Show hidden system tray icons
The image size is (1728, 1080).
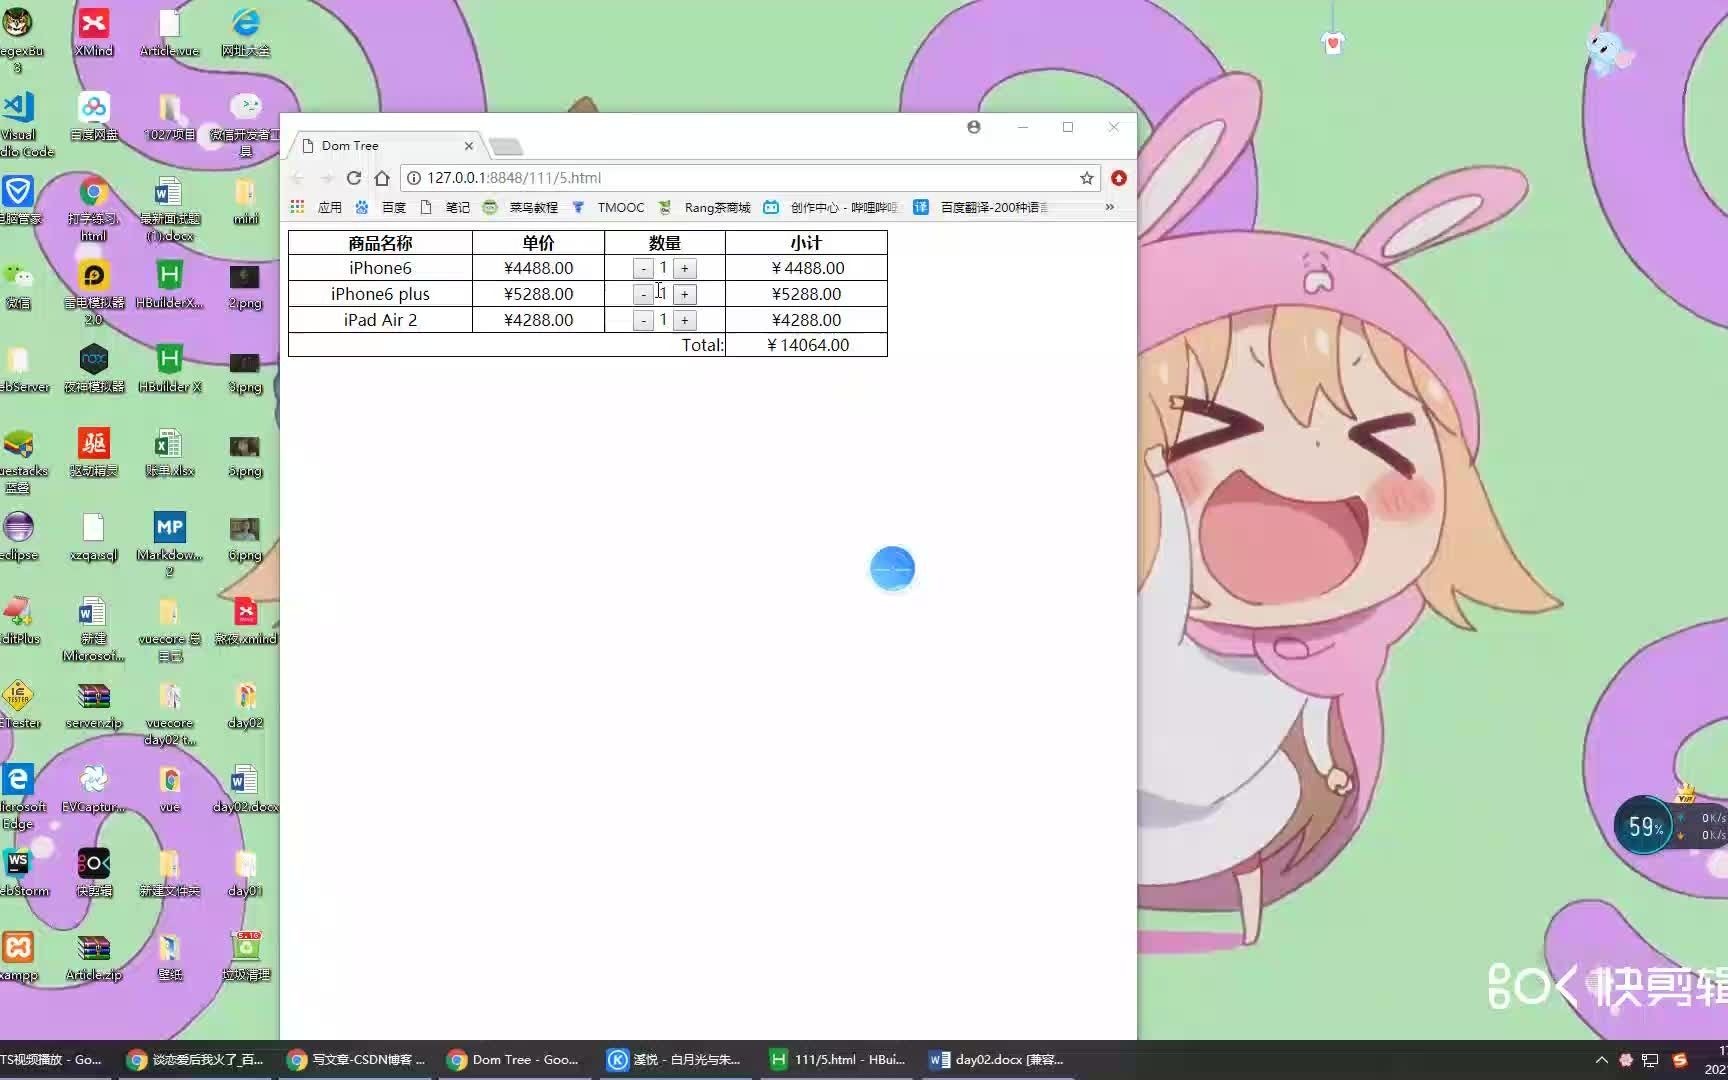(1601, 1060)
